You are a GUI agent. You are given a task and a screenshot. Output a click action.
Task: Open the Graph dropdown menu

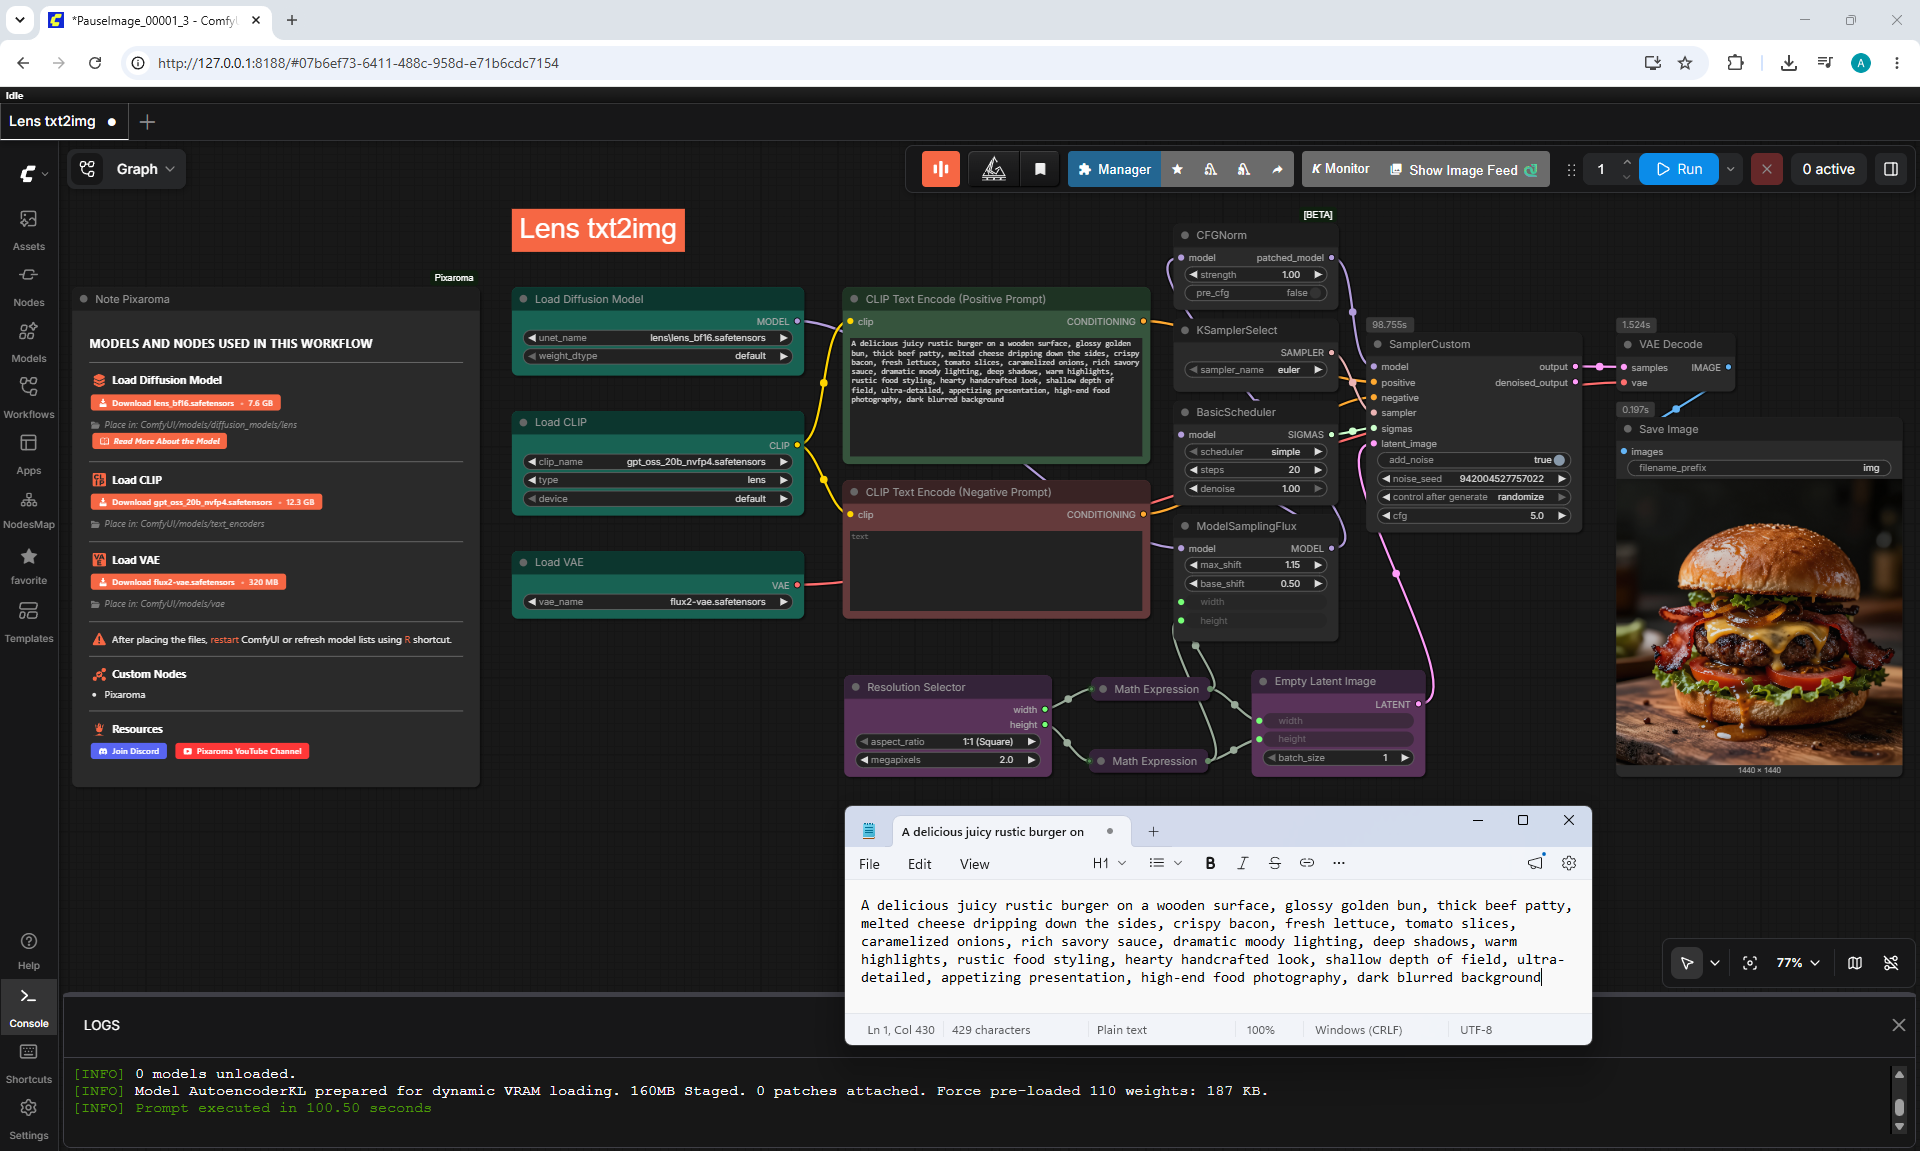146,169
